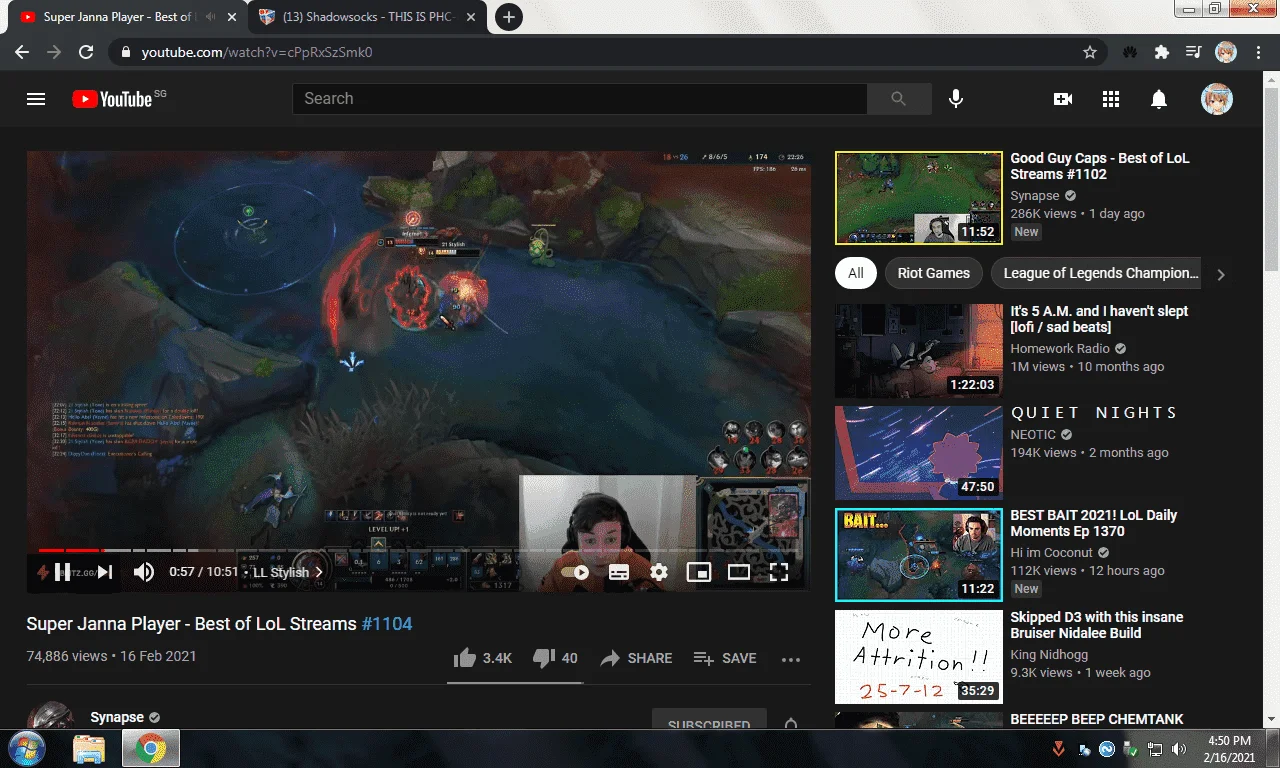
Task: Open Good Guy Caps video title
Action: click(x=1100, y=166)
